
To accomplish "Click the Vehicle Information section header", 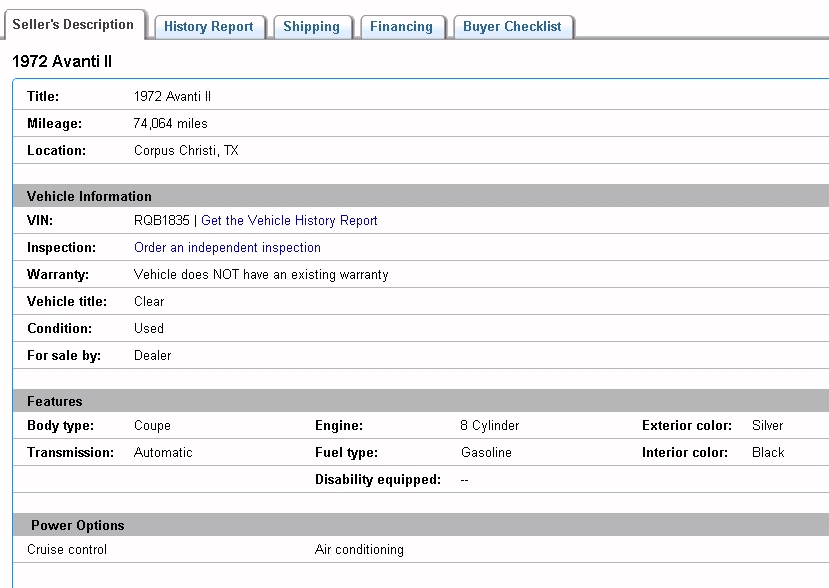I will (89, 196).
